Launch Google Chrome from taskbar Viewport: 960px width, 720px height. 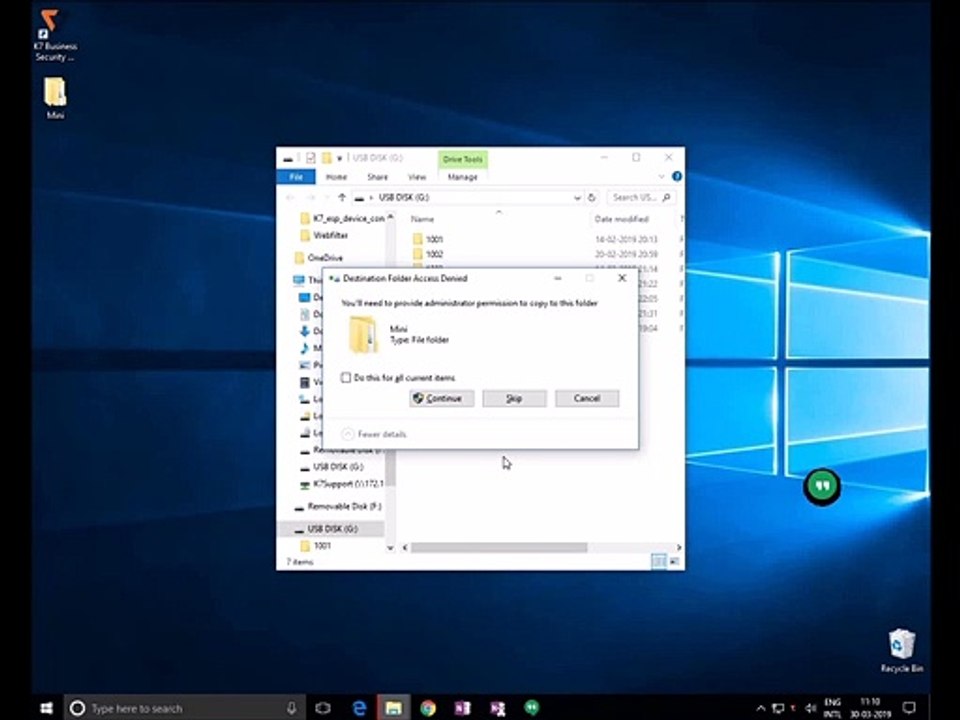pos(428,708)
